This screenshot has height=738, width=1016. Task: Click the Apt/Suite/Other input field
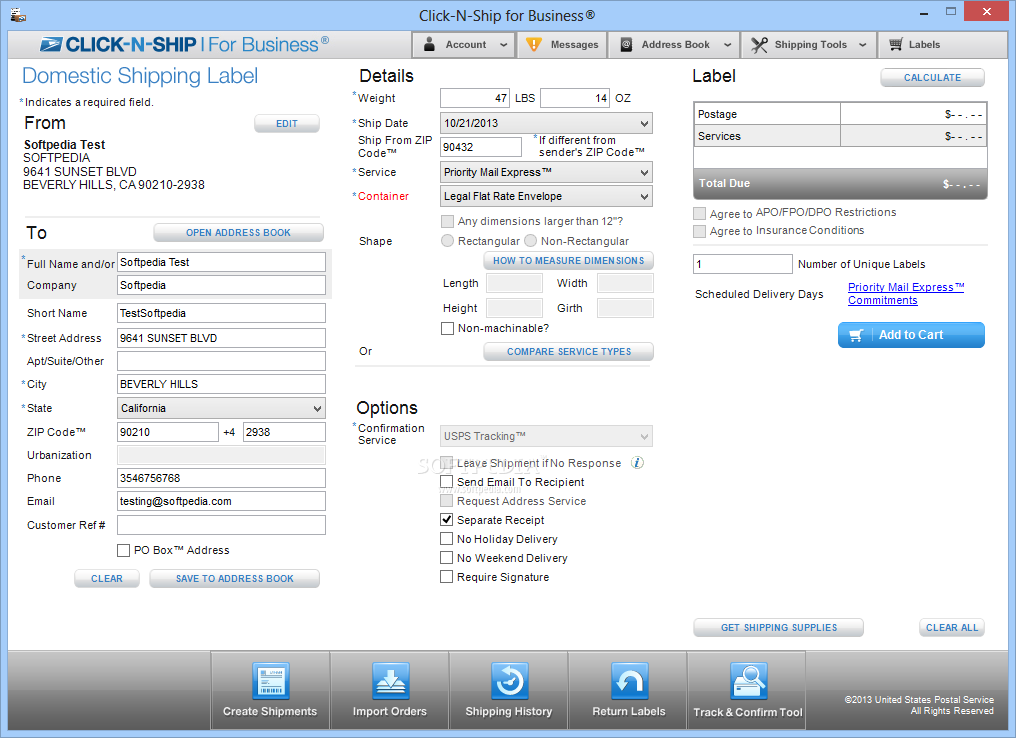click(x=222, y=361)
